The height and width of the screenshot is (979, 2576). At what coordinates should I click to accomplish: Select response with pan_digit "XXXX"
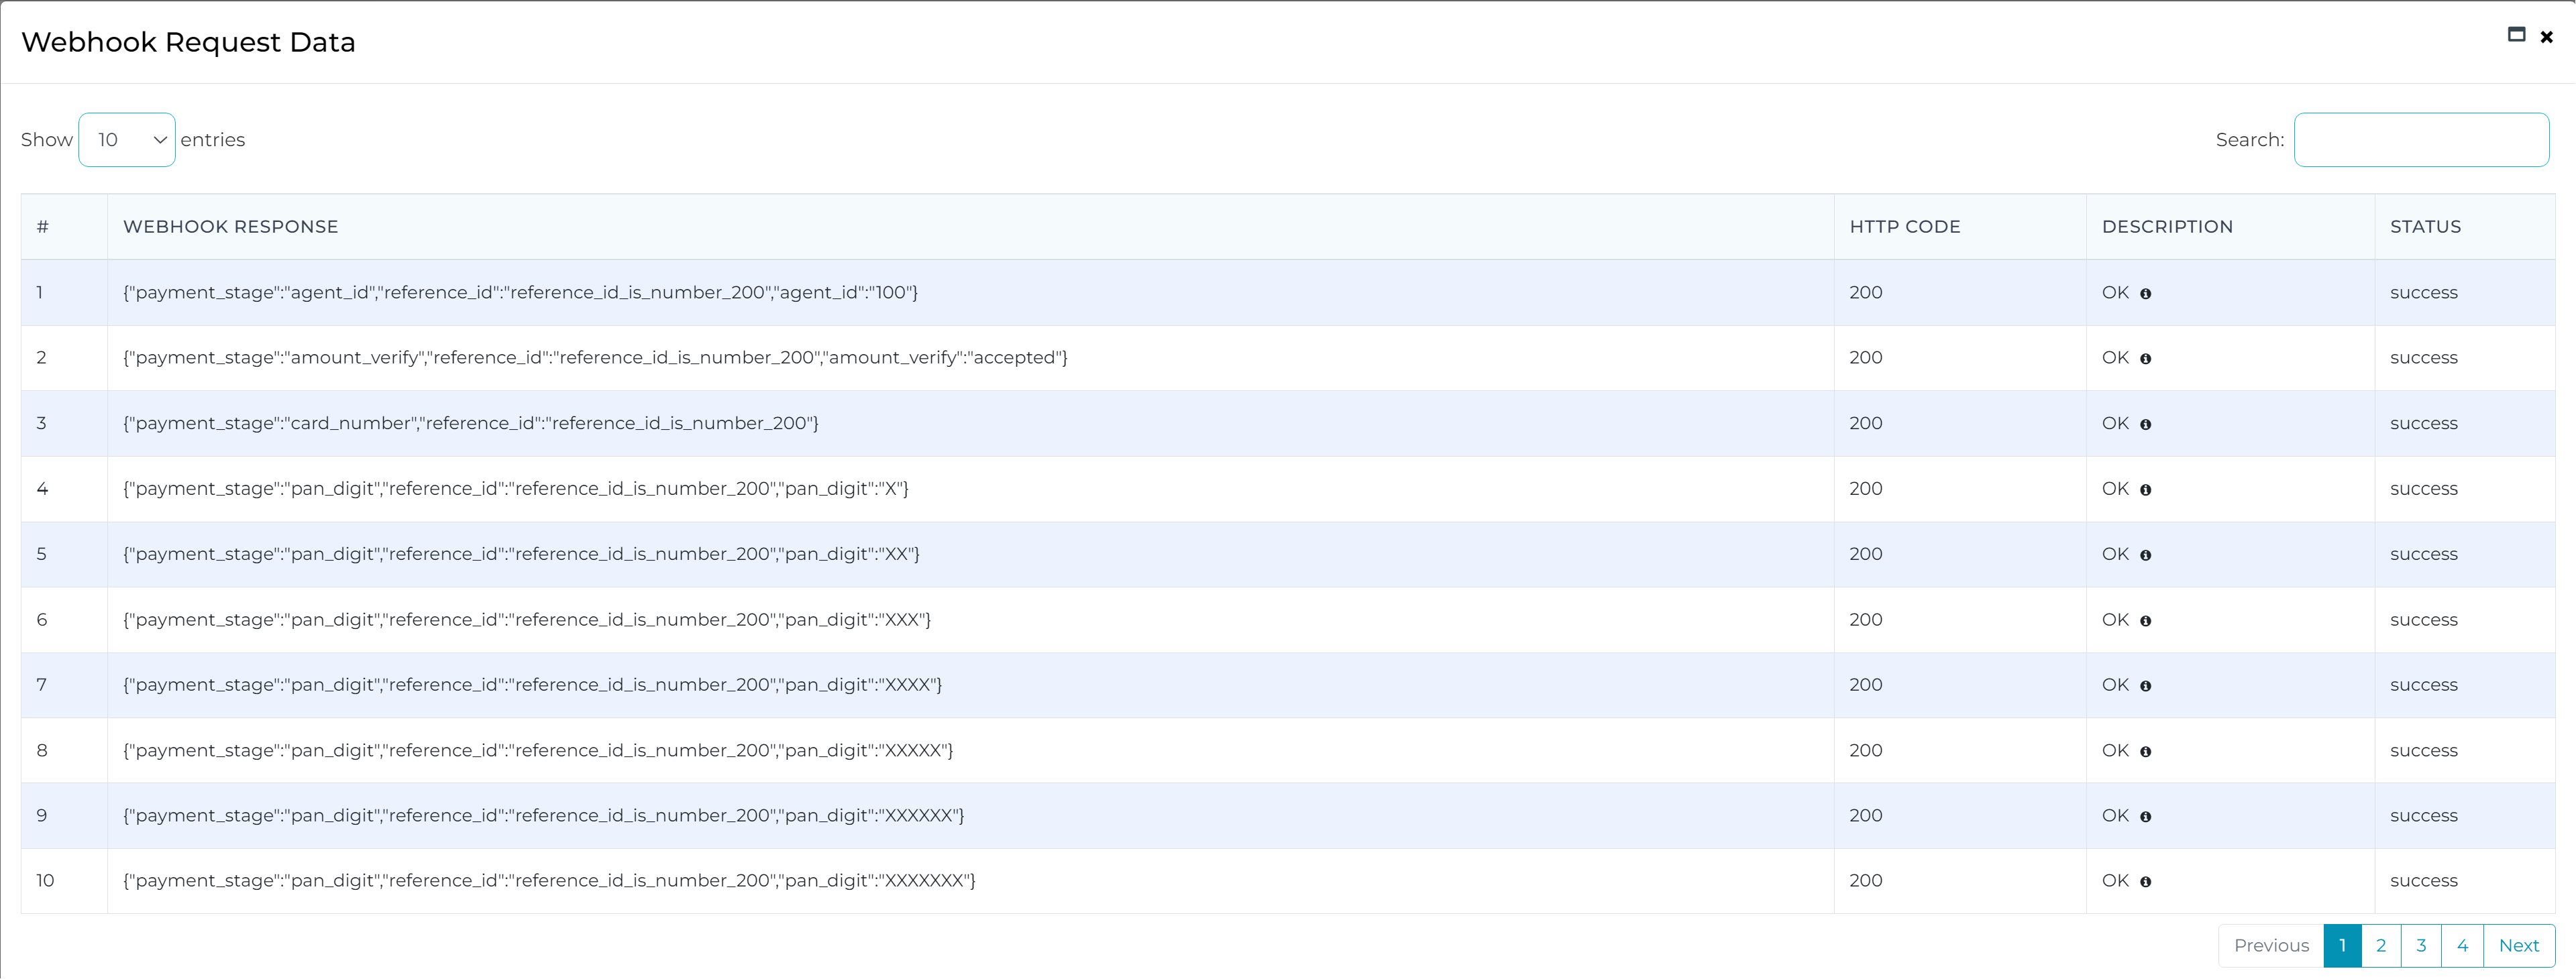pyautogui.click(x=532, y=685)
